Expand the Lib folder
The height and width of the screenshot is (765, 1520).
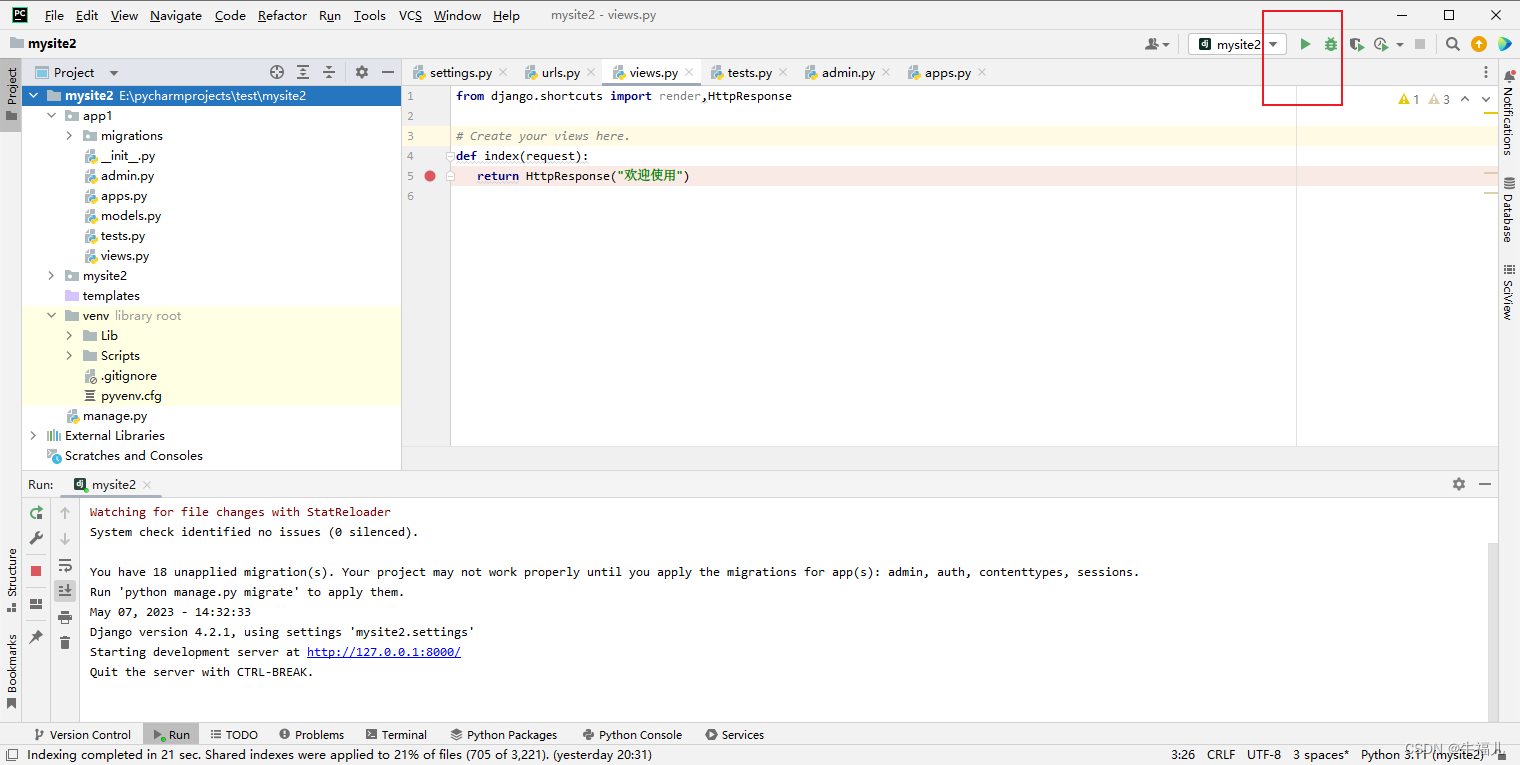(69, 336)
